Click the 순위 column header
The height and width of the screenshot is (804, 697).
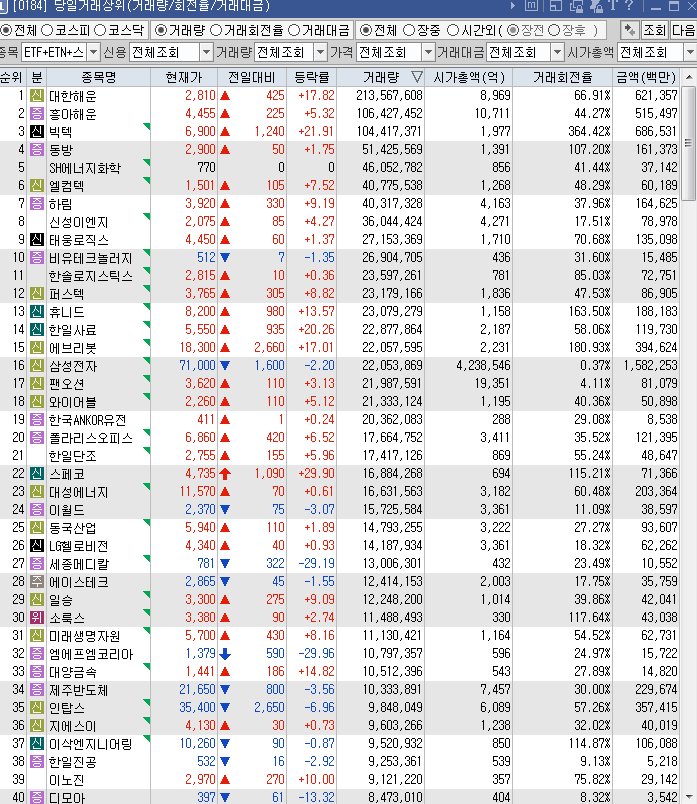point(12,77)
